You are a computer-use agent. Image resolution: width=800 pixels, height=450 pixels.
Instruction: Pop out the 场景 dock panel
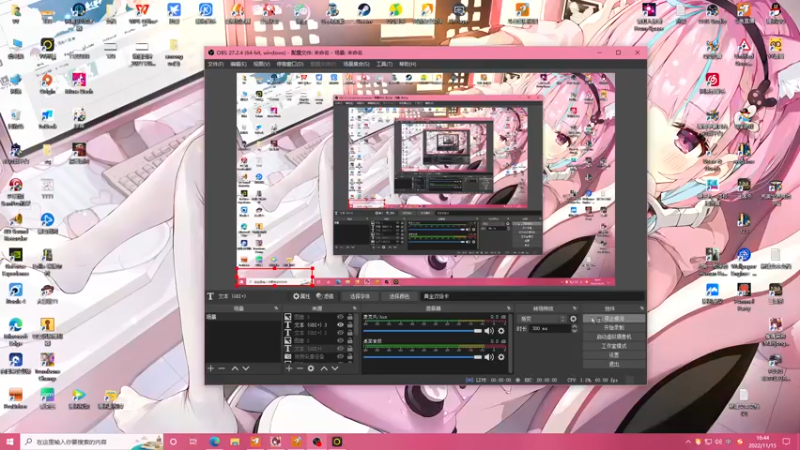pos(276,309)
